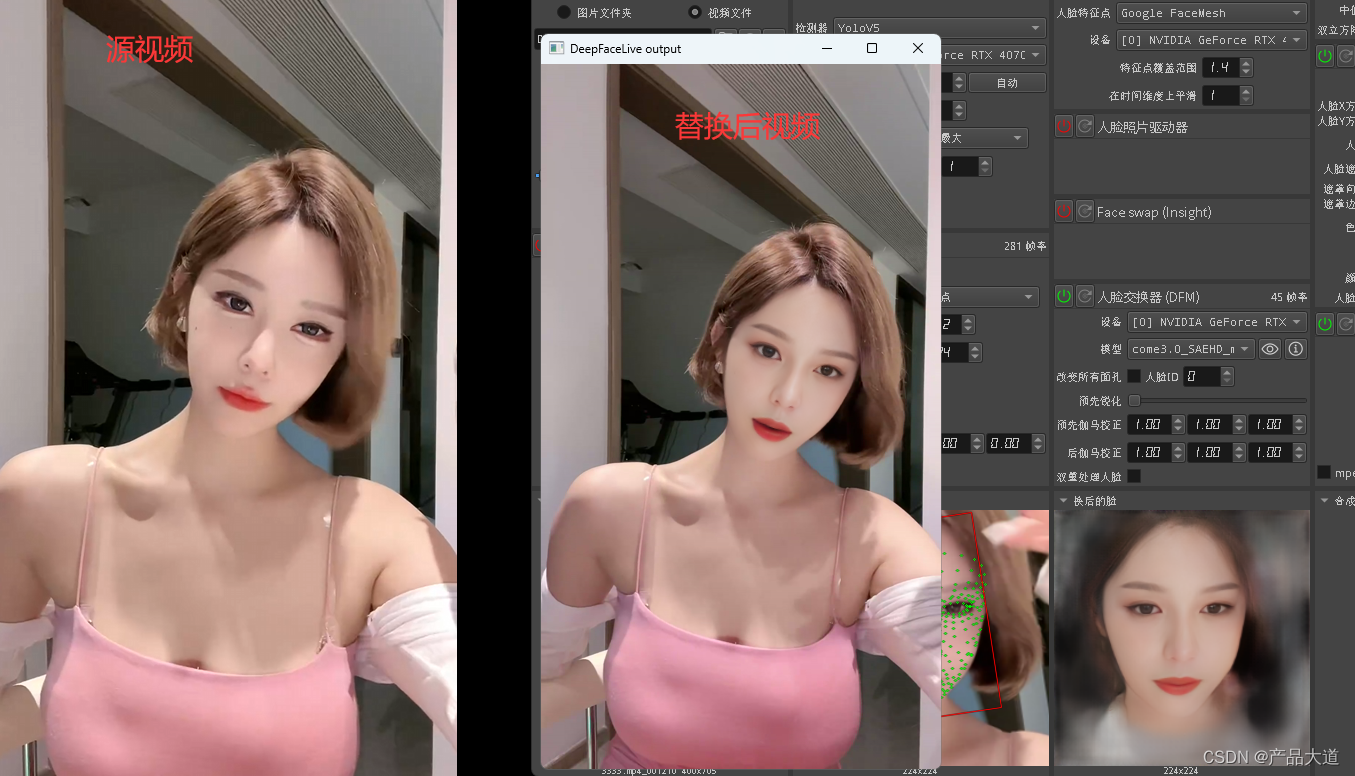Image resolution: width=1355 pixels, height=776 pixels.
Task: Click the 人脸特征点 label
Action: coord(1083,13)
